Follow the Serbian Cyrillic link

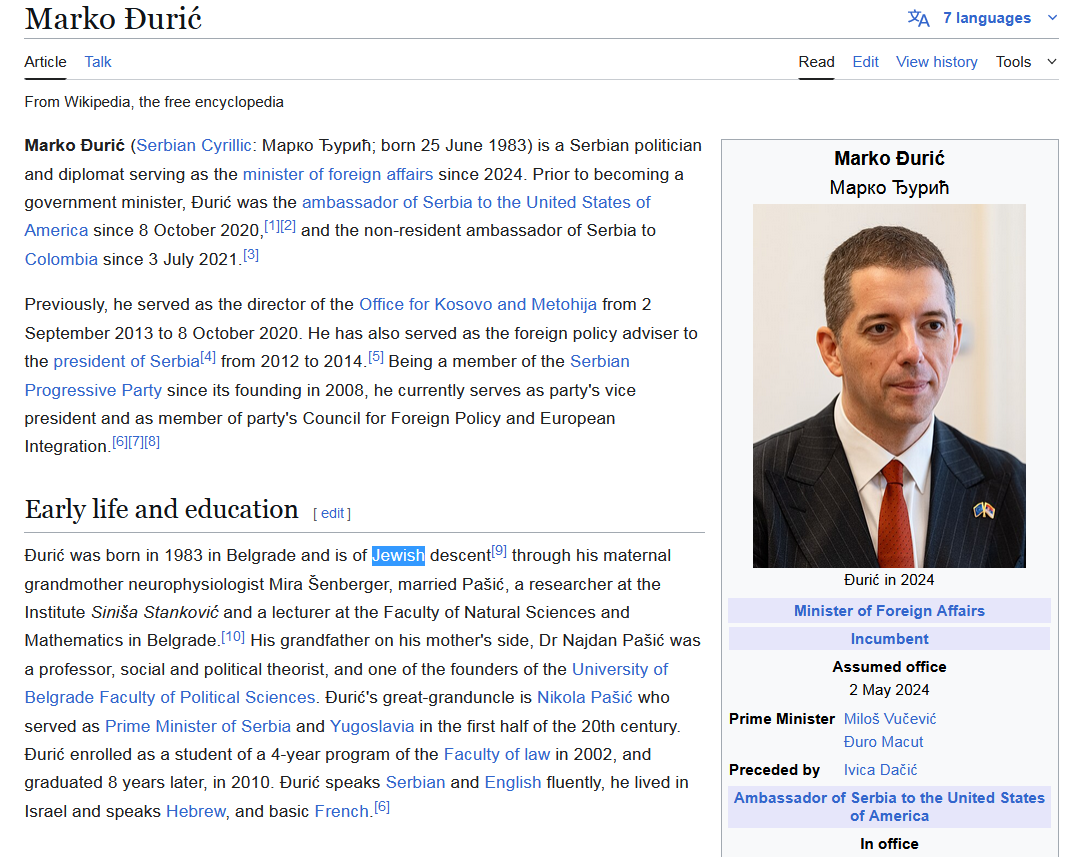click(194, 145)
